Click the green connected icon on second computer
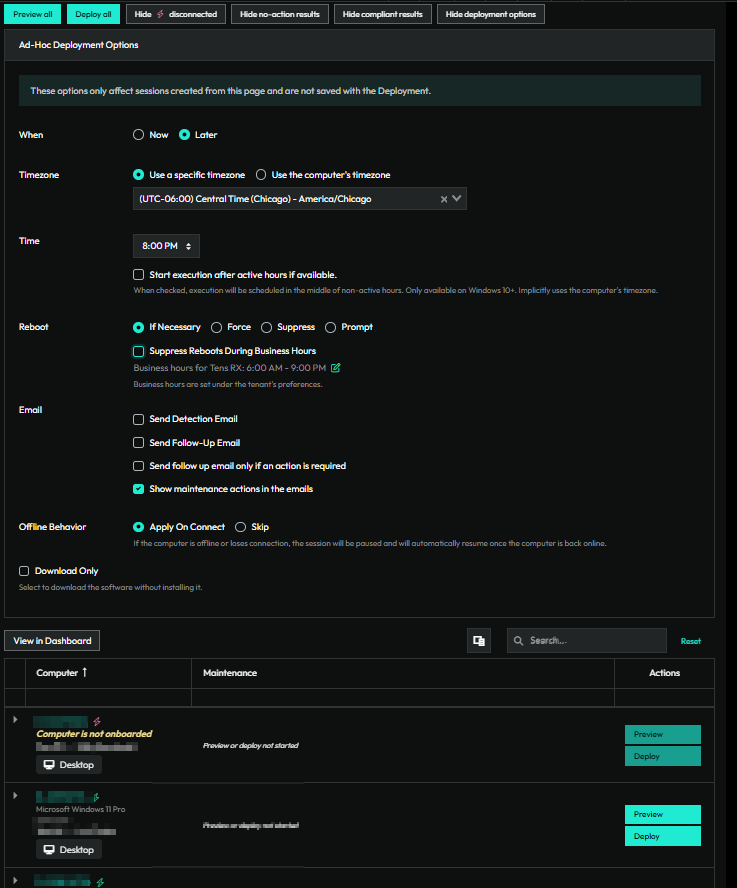The image size is (737, 888). tap(94, 796)
